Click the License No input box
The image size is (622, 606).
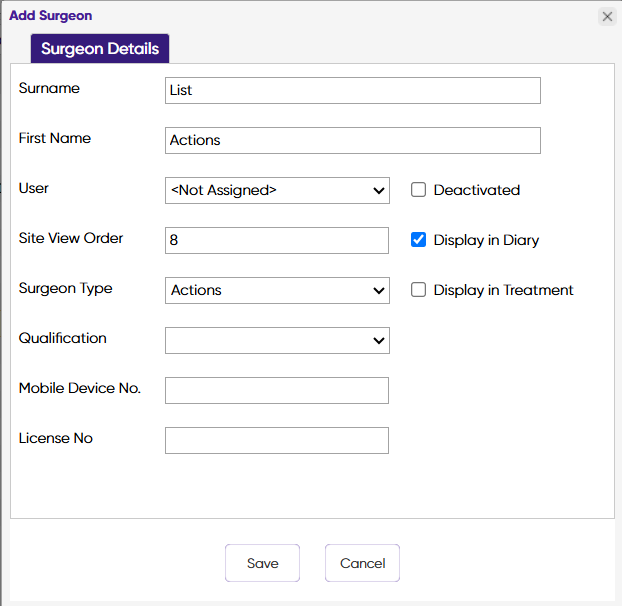pos(276,440)
